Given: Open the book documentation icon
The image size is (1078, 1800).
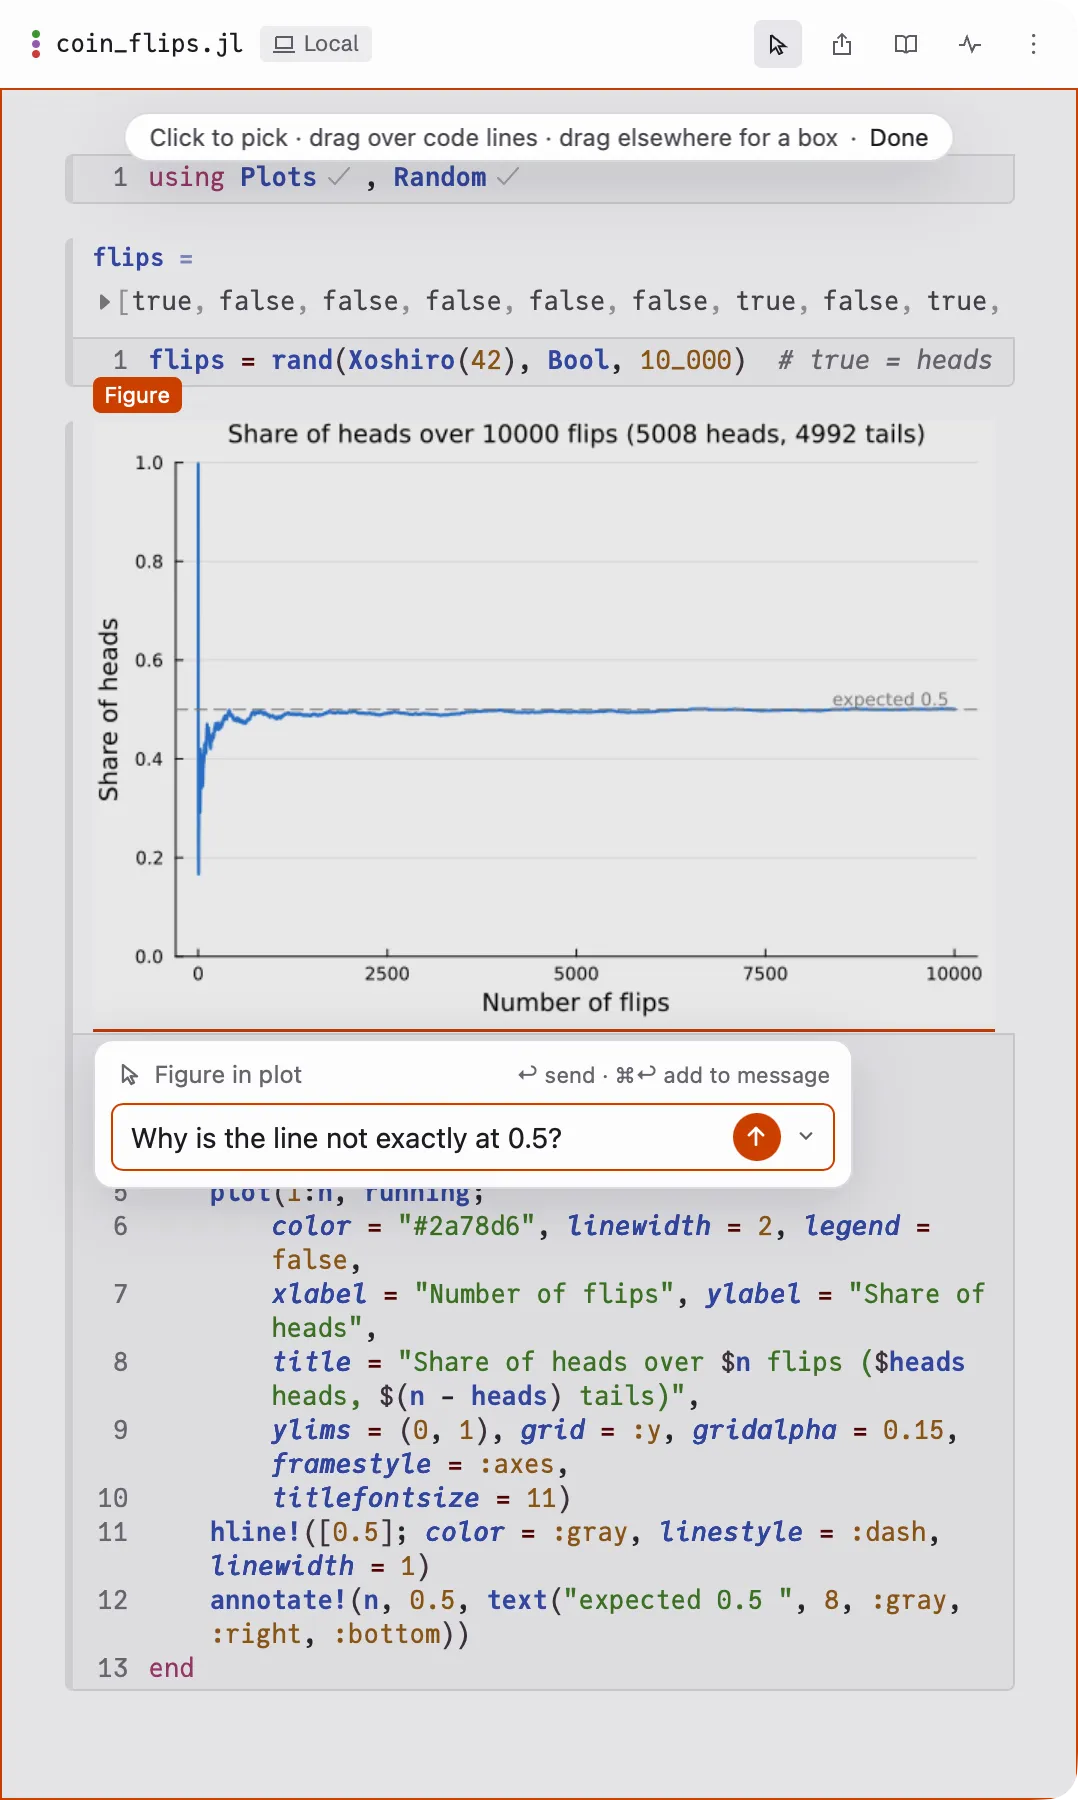Looking at the screenshot, I should [906, 44].
